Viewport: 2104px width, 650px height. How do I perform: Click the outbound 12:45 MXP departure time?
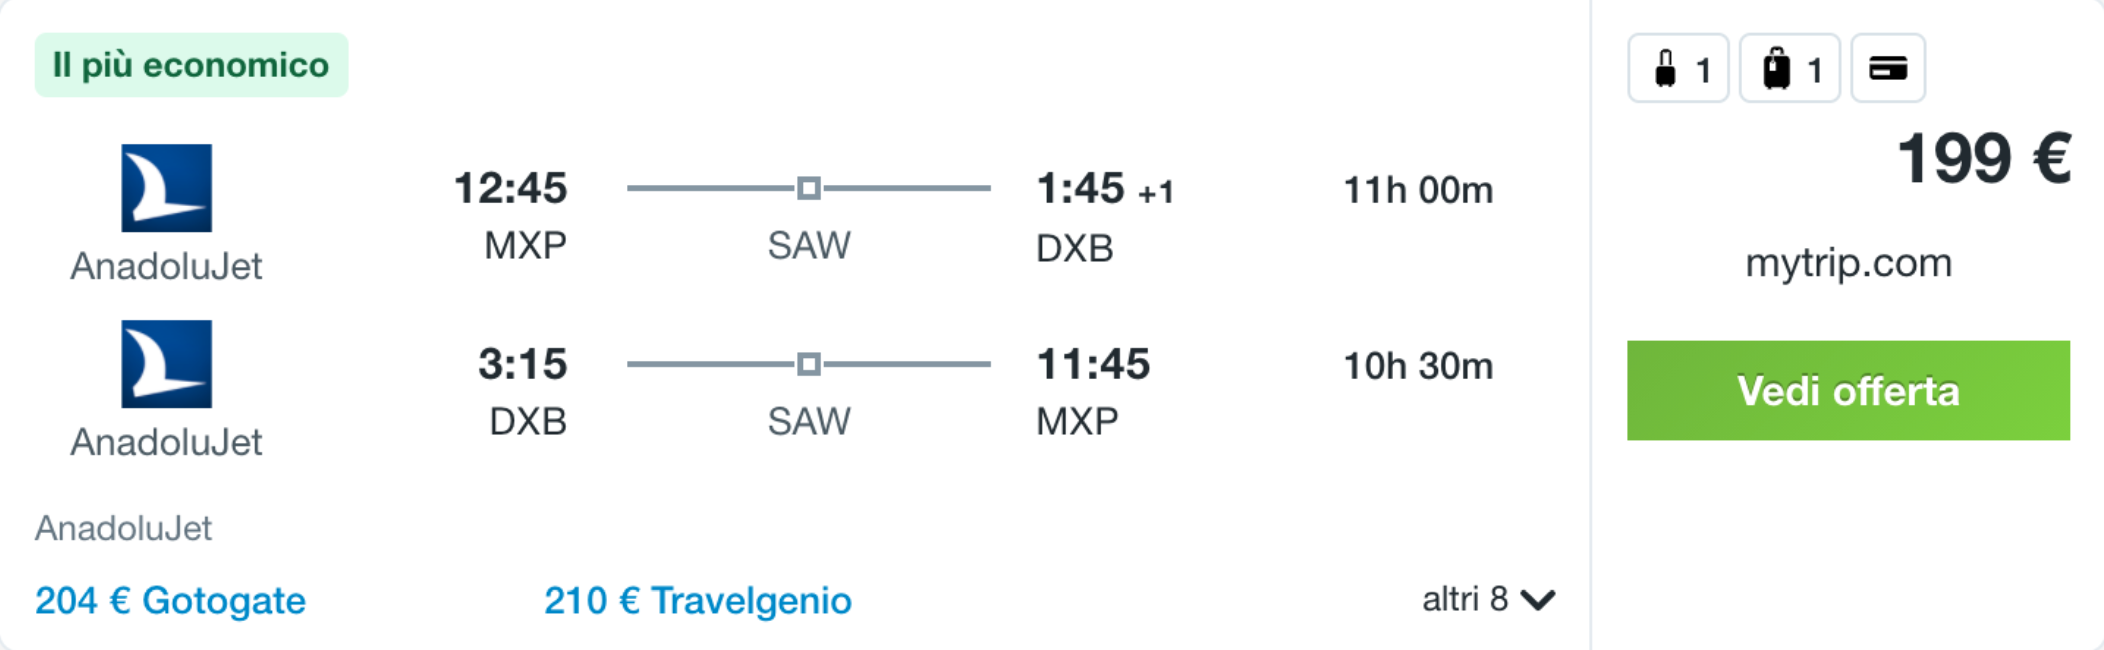click(510, 188)
